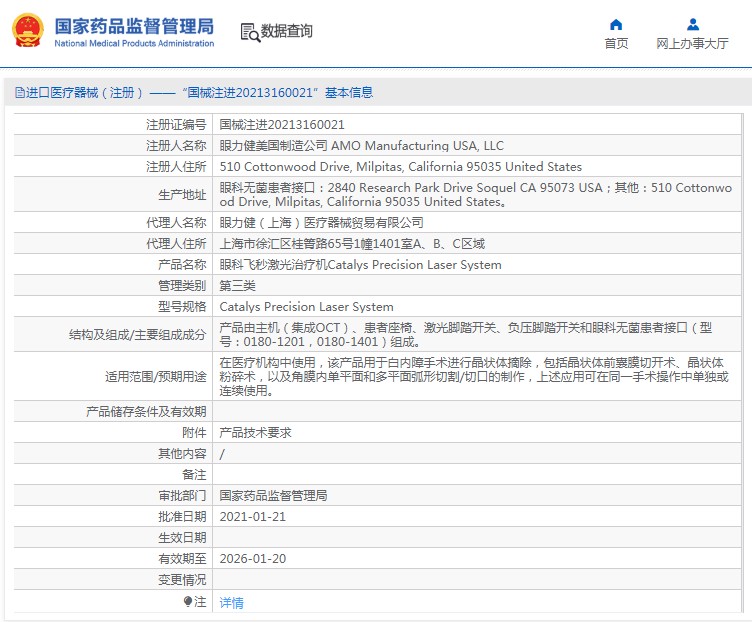Click the 国家药品监督管理局 site title
Image resolution: width=752 pixels, height=622 pixels.
(134, 26)
